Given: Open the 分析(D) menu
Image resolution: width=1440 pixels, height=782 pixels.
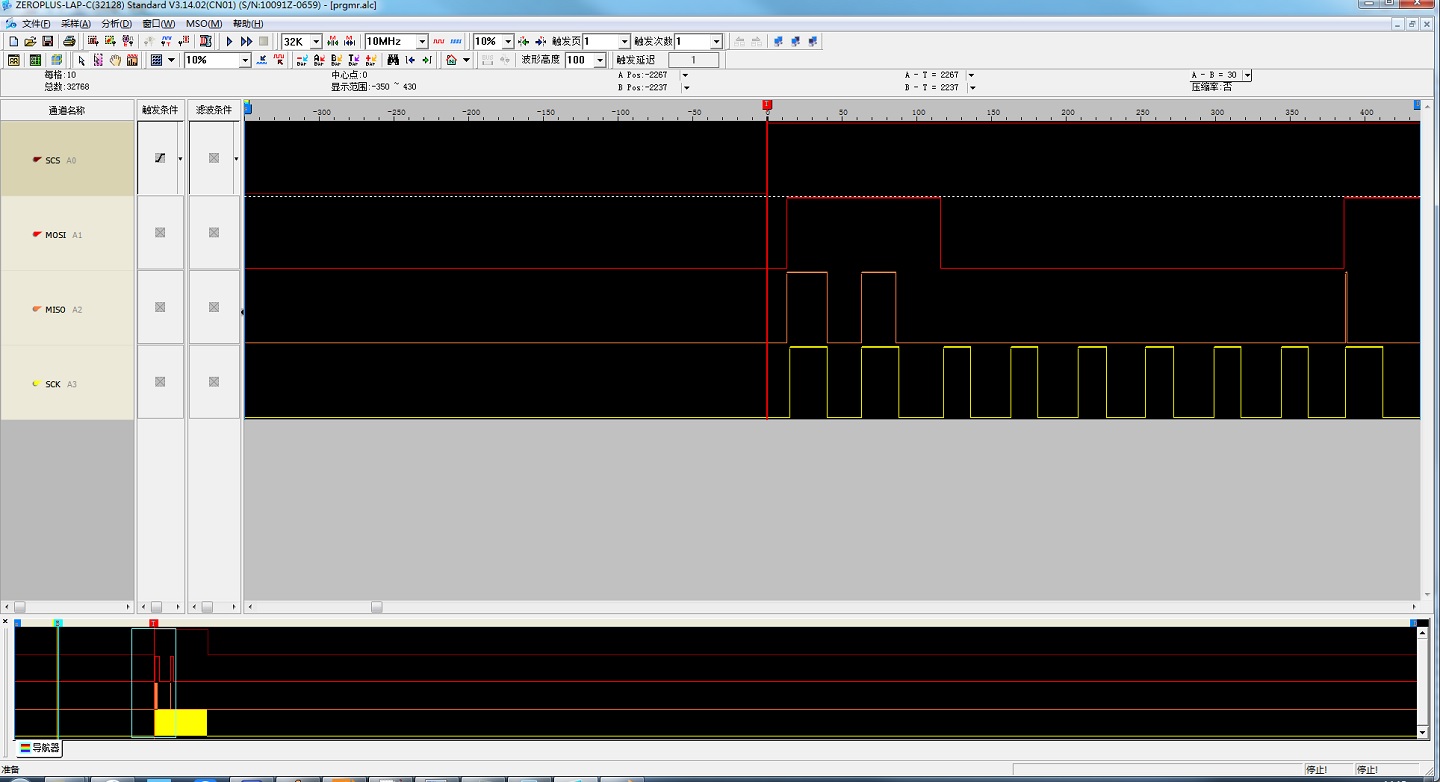Looking at the screenshot, I should tap(116, 23).
